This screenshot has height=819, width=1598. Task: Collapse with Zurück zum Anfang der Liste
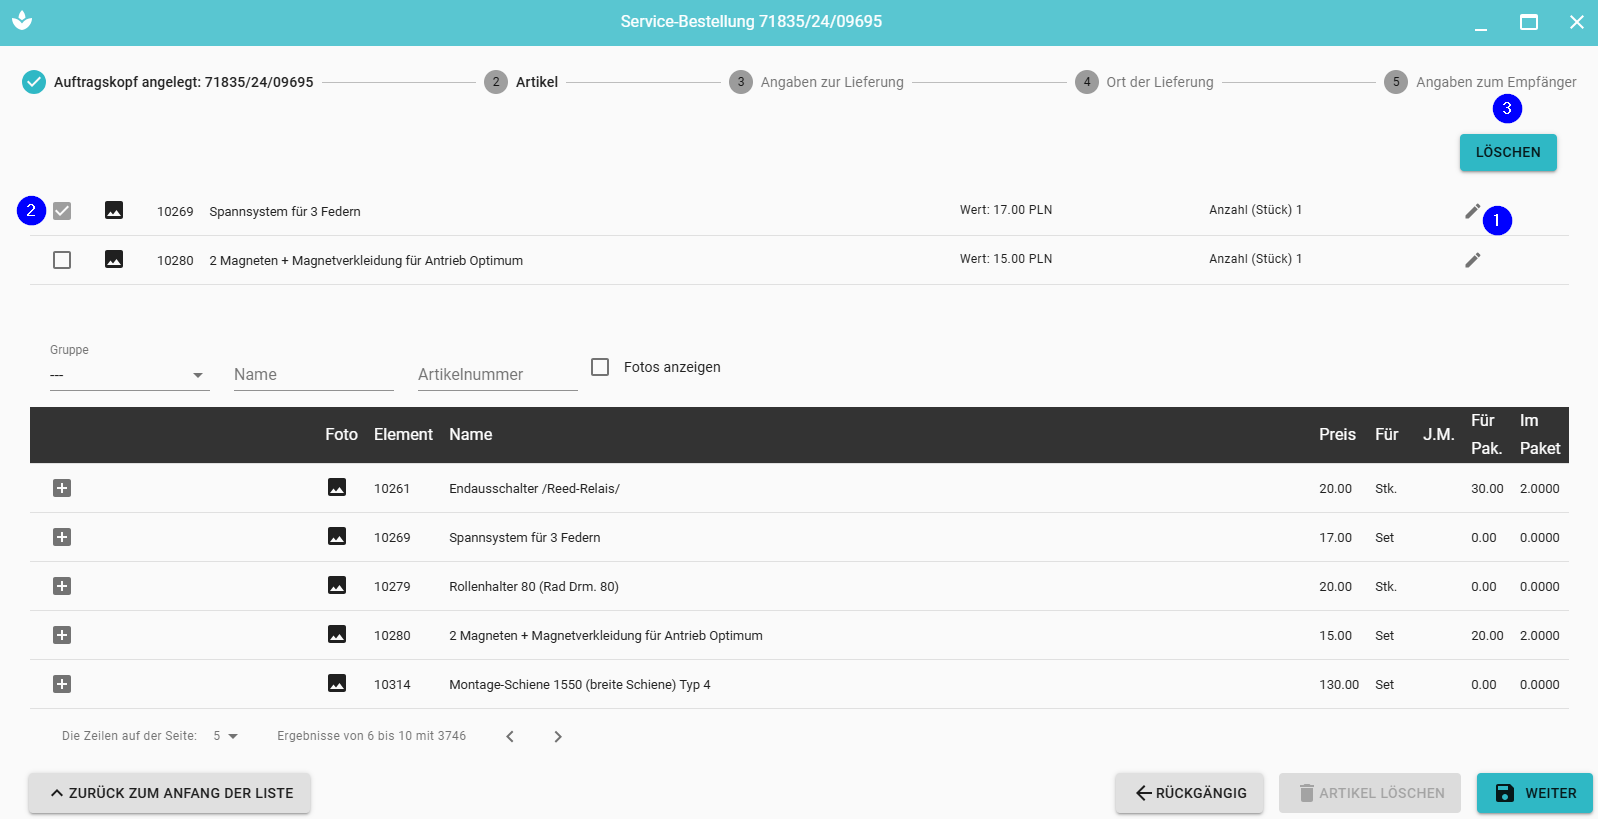(x=169, y=793)
